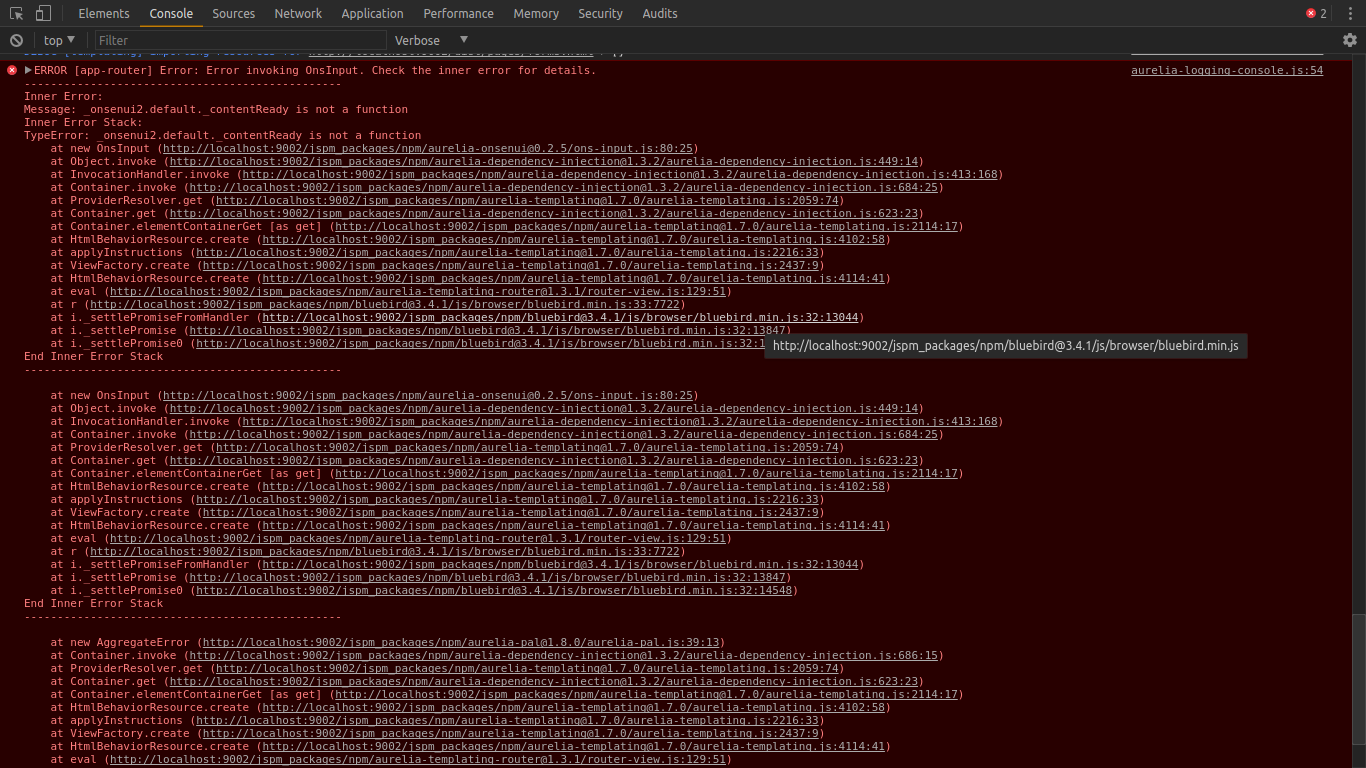Screen dimensions: 1366x768
Task: Click the red error icon beside the ERROR message
Action: click(x=10, y=70)
